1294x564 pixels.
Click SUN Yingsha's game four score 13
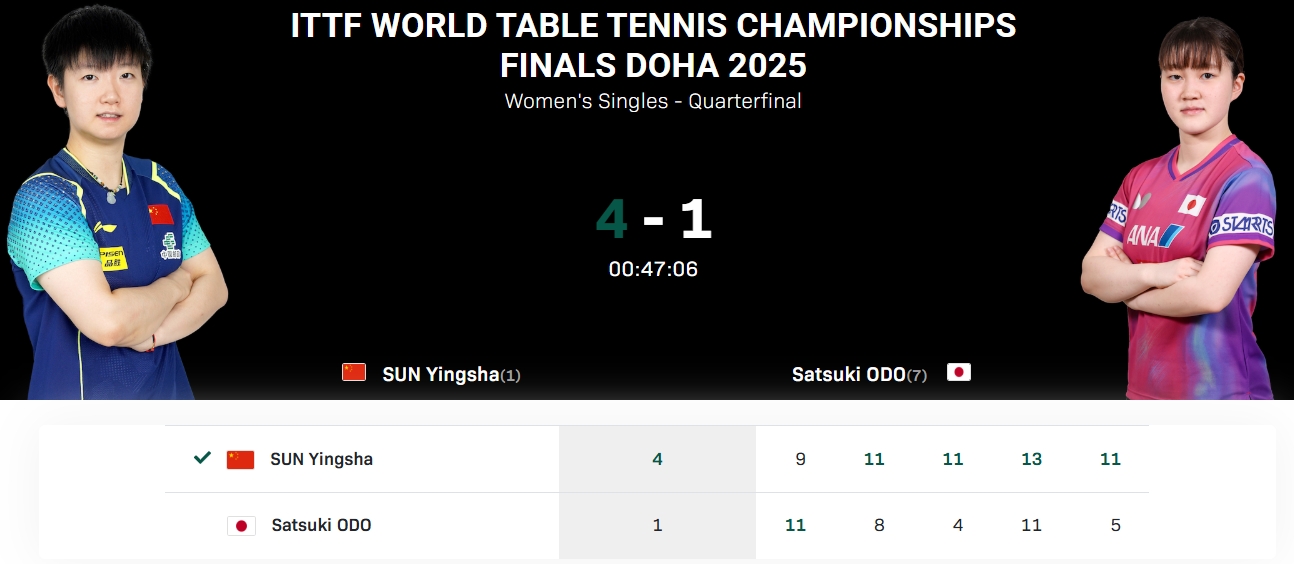click(x=1031, y=460)
